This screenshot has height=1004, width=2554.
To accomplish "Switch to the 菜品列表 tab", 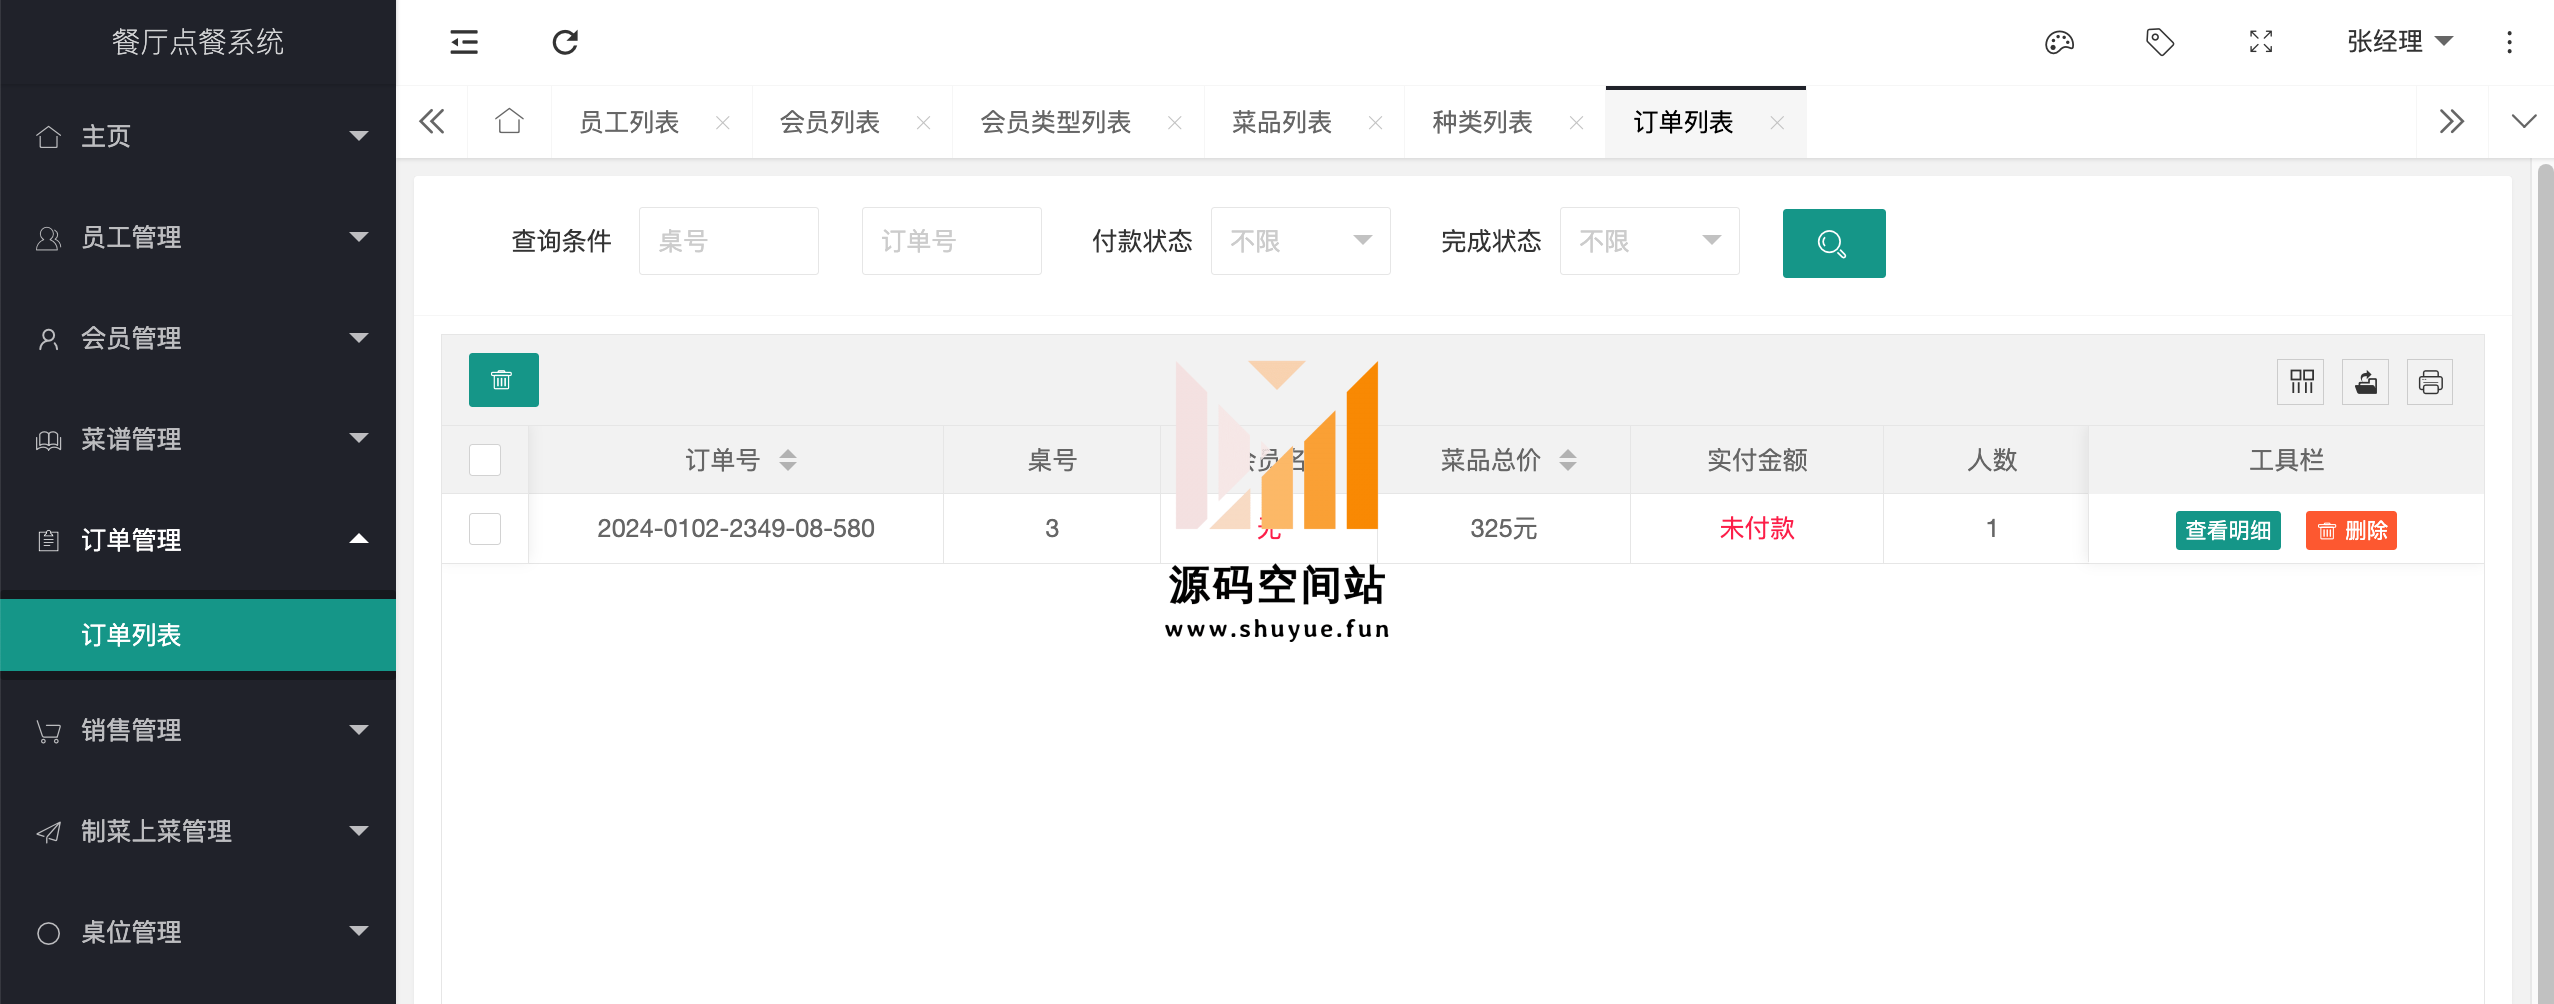I will coord(1282,123).
